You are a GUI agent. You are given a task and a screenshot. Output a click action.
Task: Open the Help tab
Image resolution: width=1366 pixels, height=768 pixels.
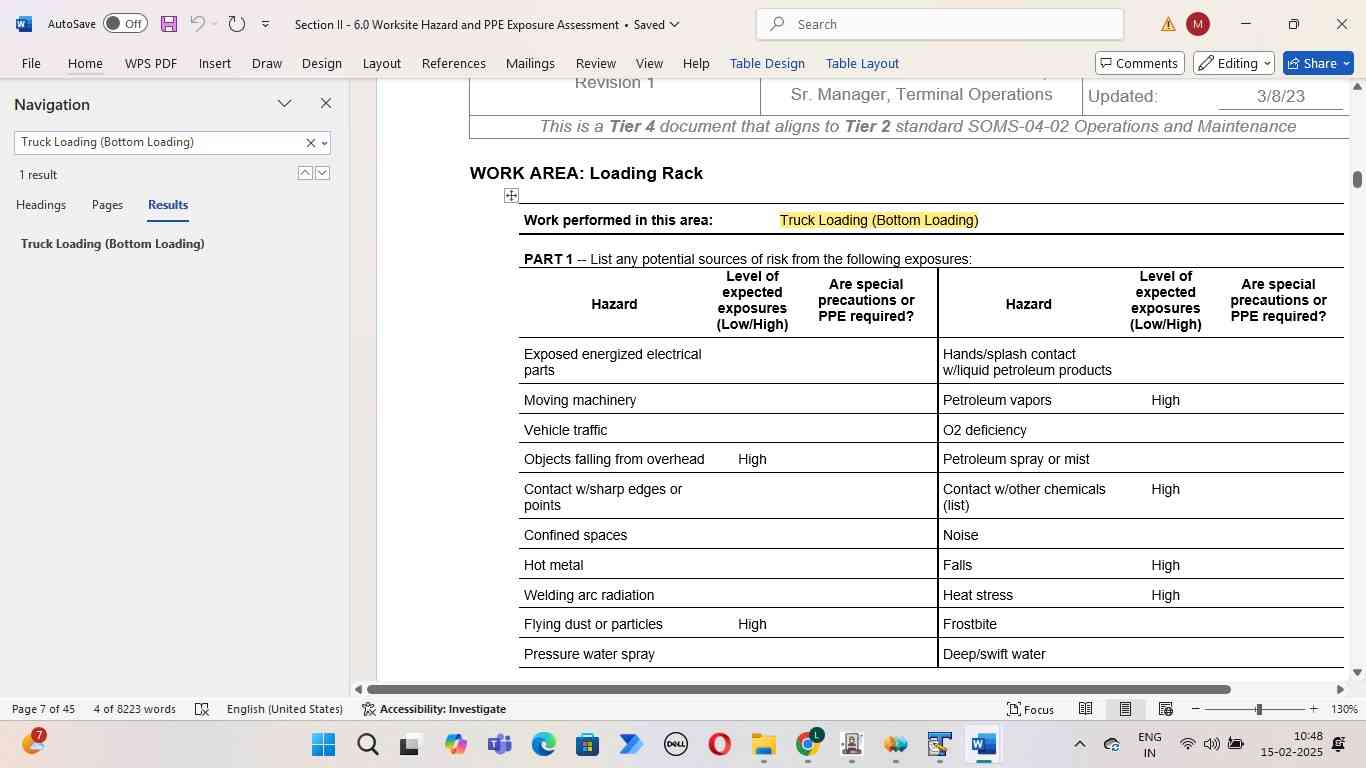pyautogui.click(x=696, y=63)
